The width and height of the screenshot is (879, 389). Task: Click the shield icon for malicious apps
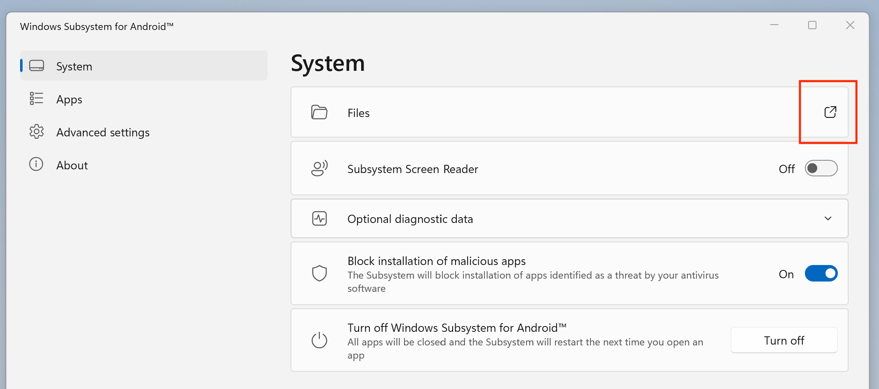click(x=319, y=274)
